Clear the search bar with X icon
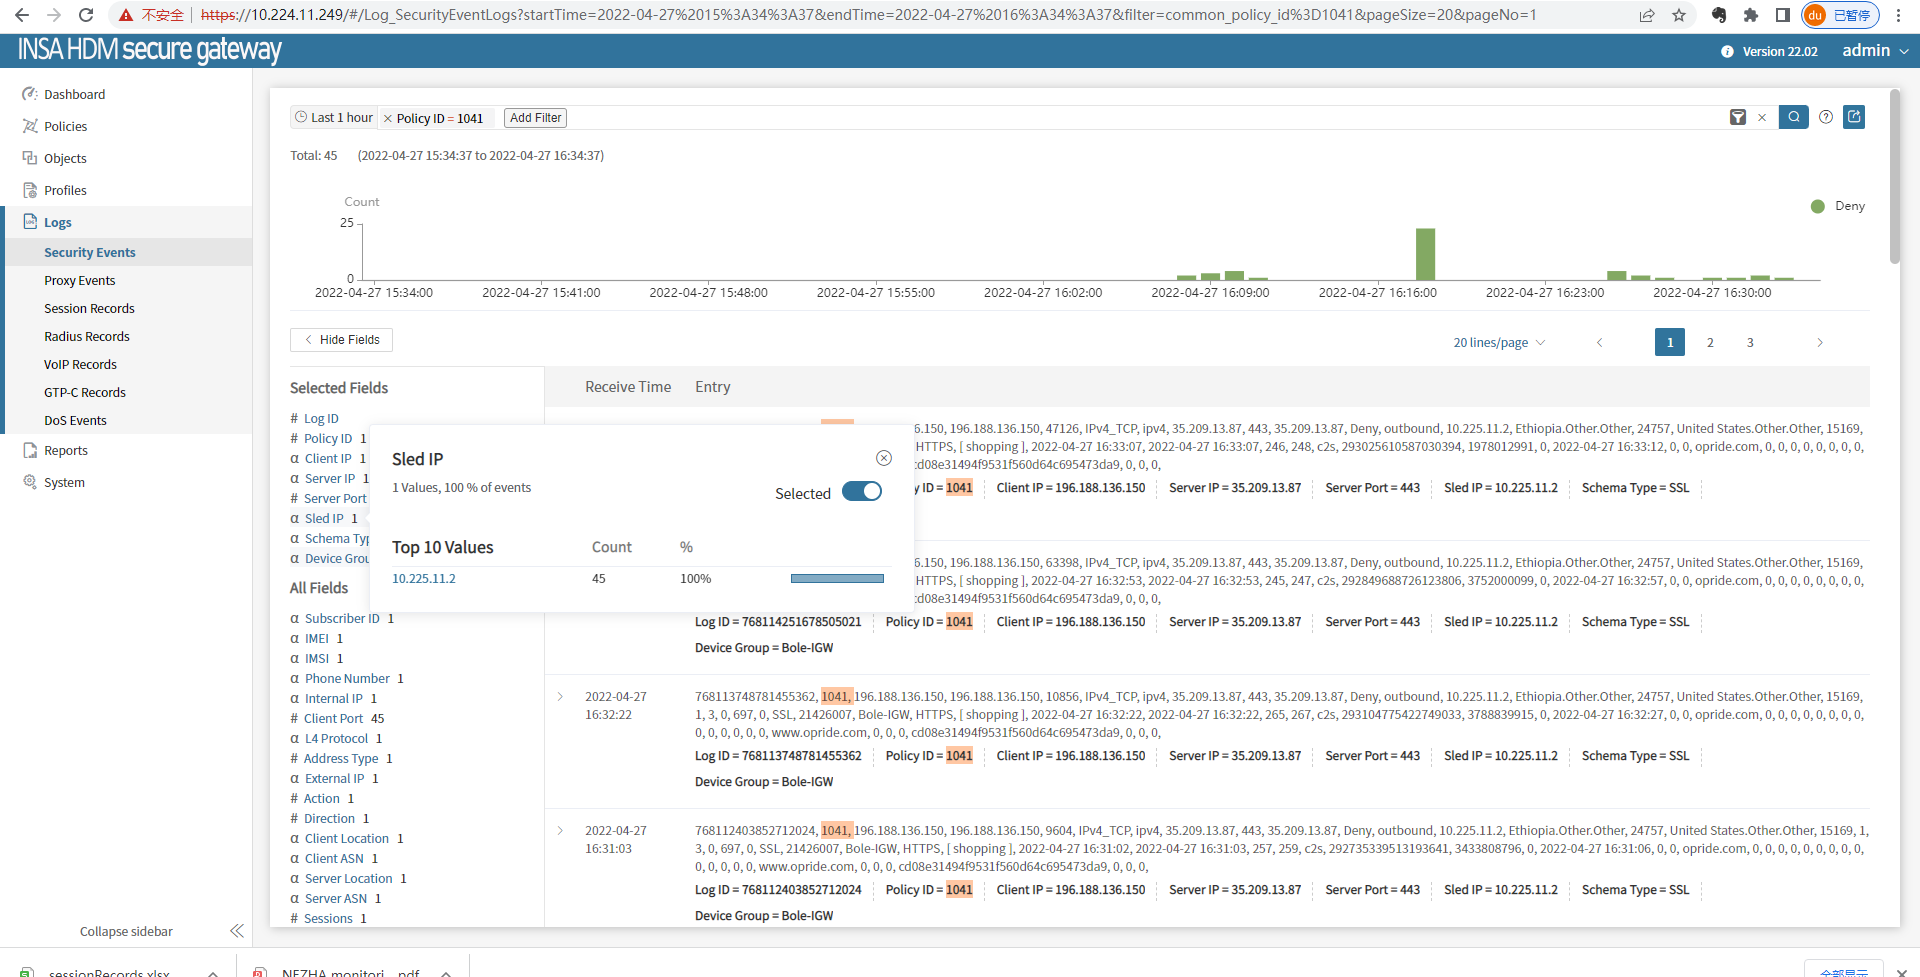 point(1762,118)
